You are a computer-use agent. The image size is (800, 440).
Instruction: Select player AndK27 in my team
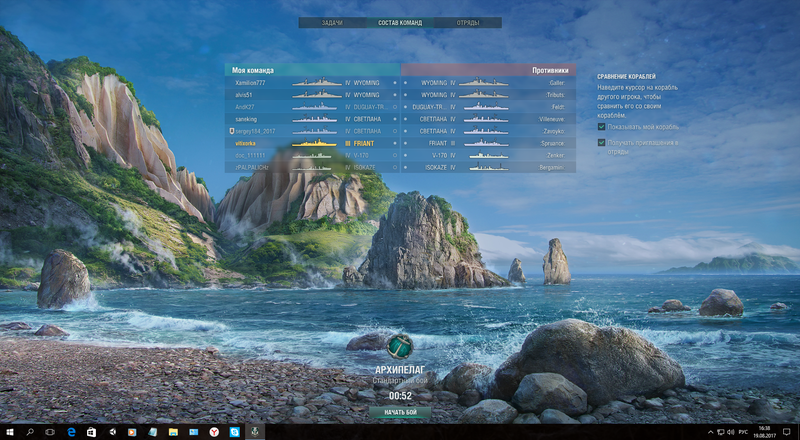coord(245,107)
